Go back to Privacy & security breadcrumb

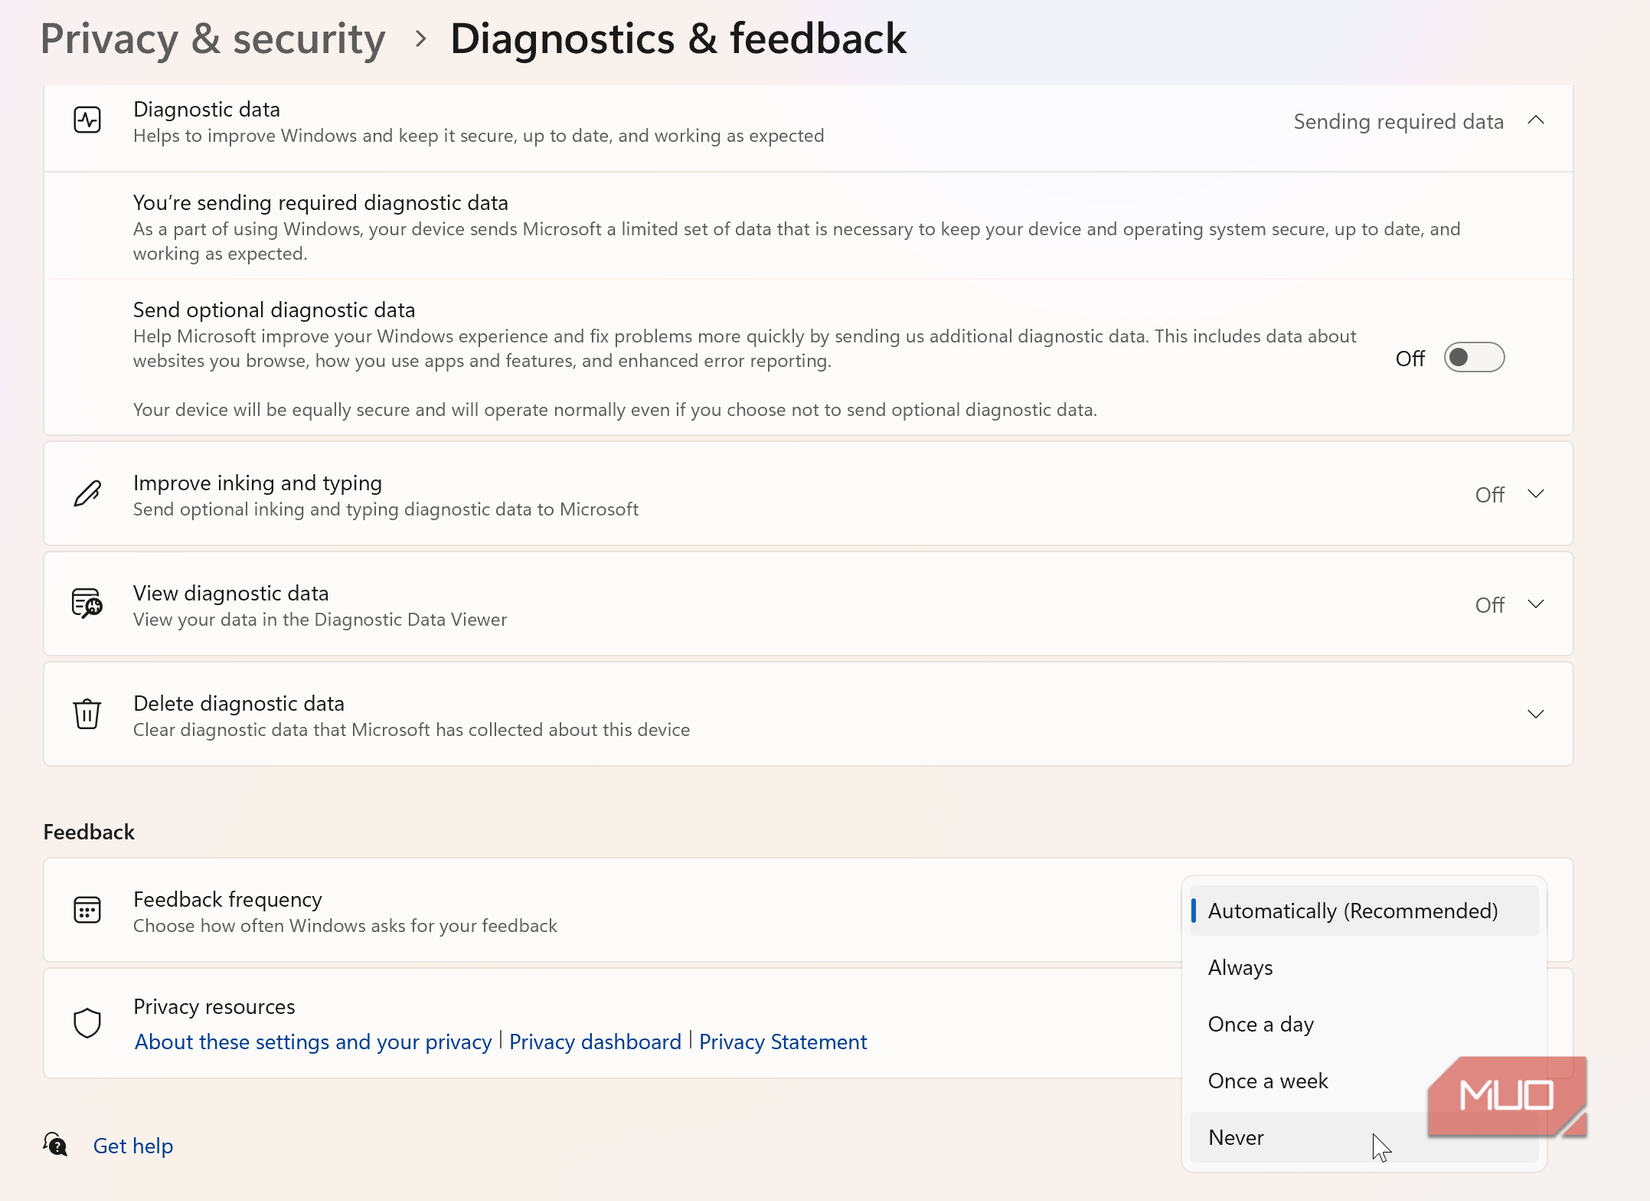[x=213, y=39]
